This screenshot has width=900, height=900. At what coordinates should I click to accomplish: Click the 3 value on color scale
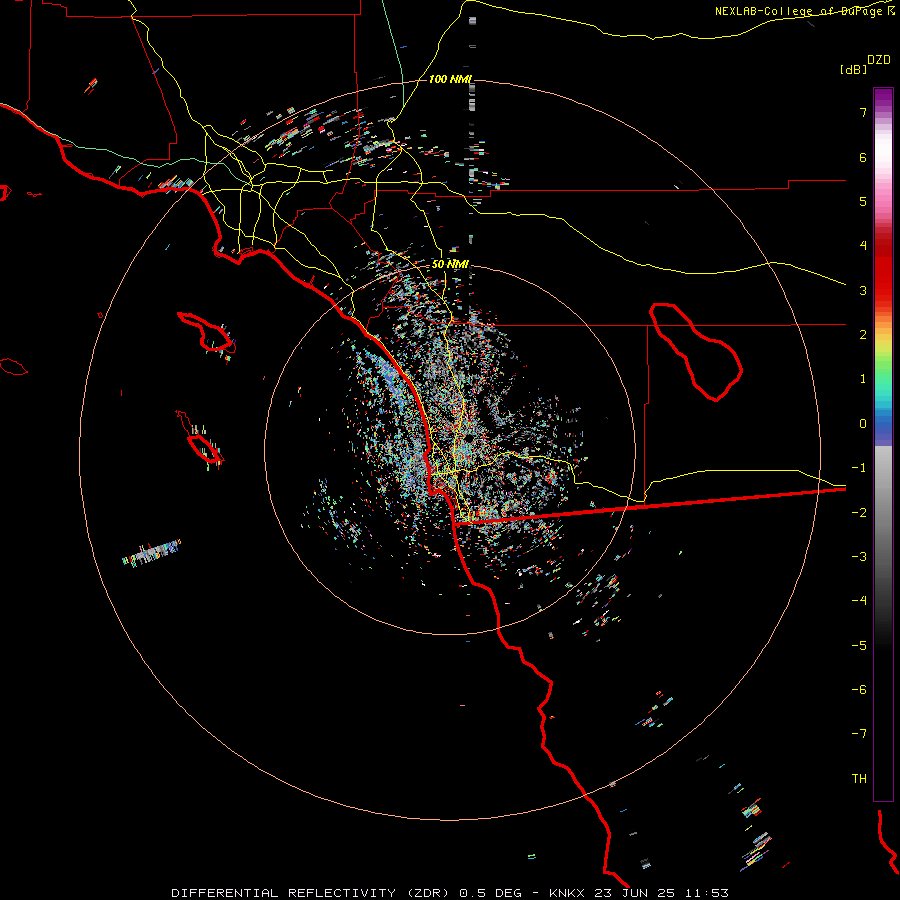[863, 290]
